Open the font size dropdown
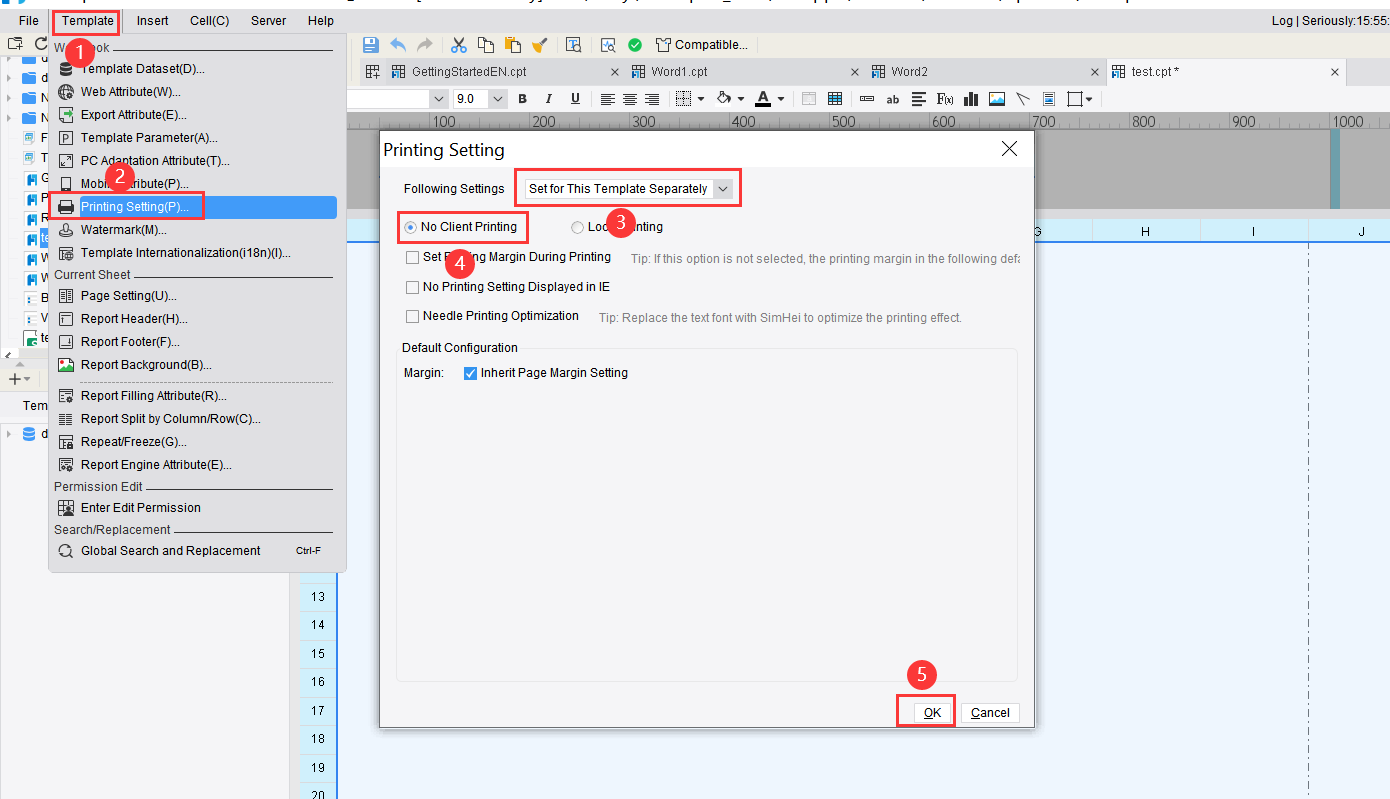This screenshot has width=1390, height=799. [x=497, y=98]
